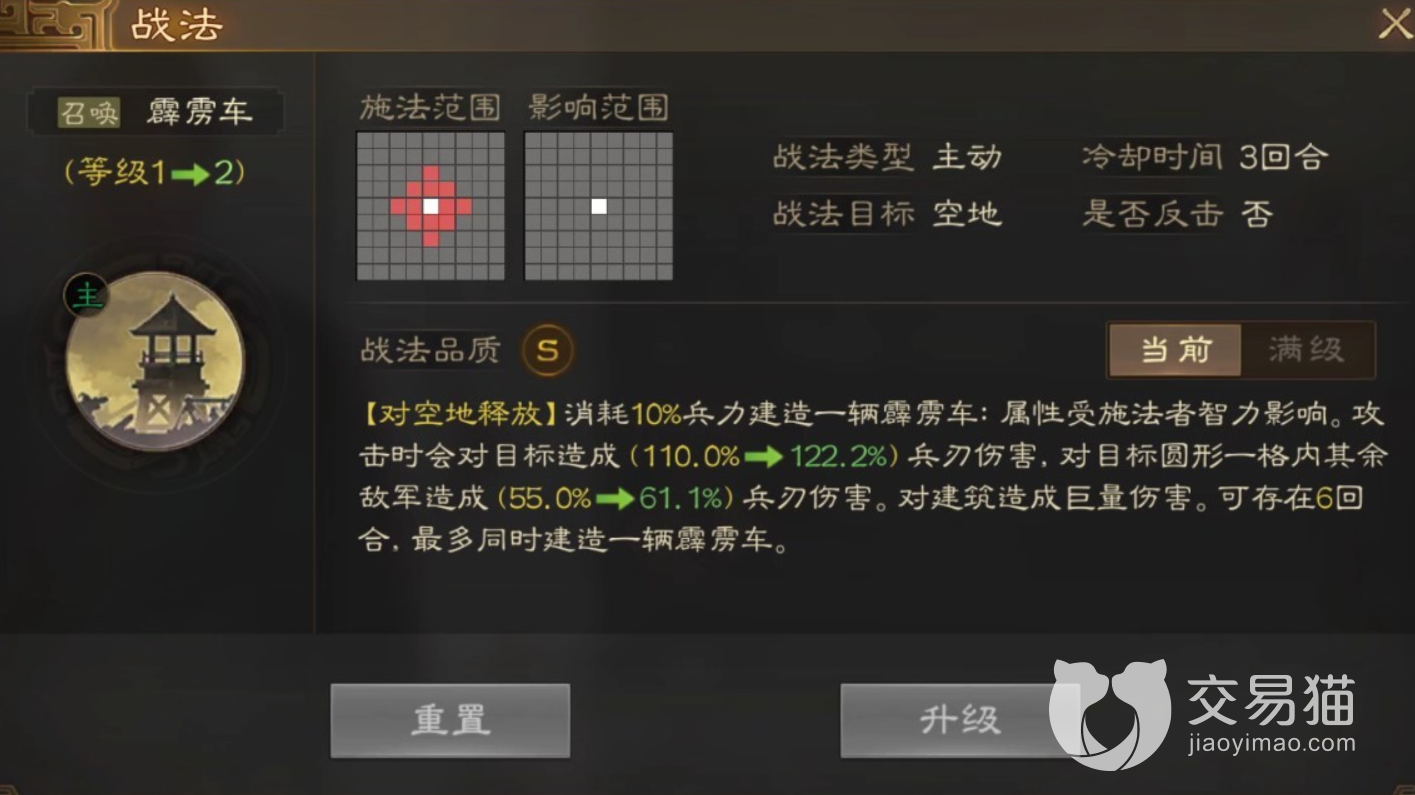Switch to 当前 level view
This screenshot has width=1415, height=795.
[x=1175, y=350]
